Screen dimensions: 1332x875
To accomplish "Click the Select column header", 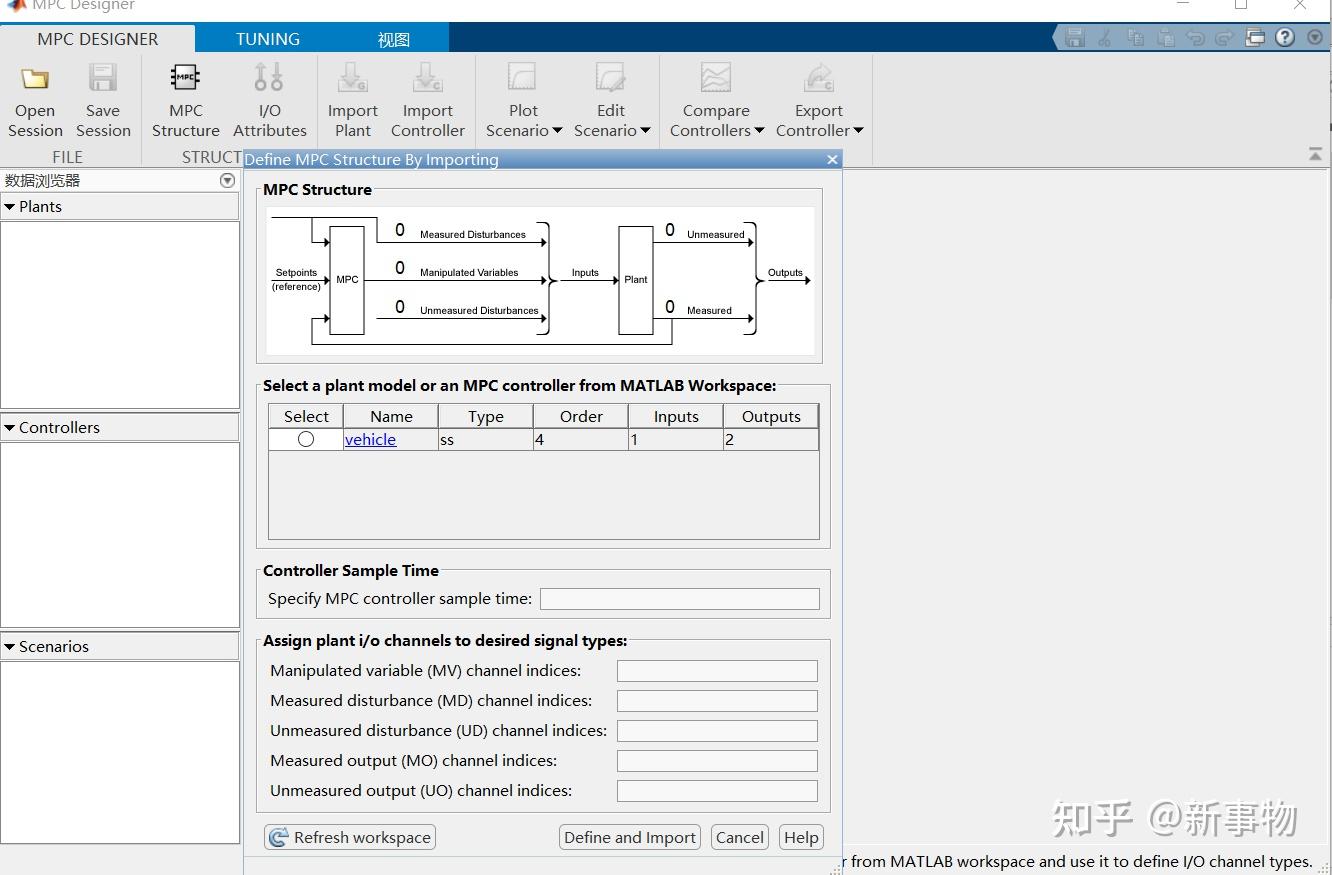I will pos(306,416).
